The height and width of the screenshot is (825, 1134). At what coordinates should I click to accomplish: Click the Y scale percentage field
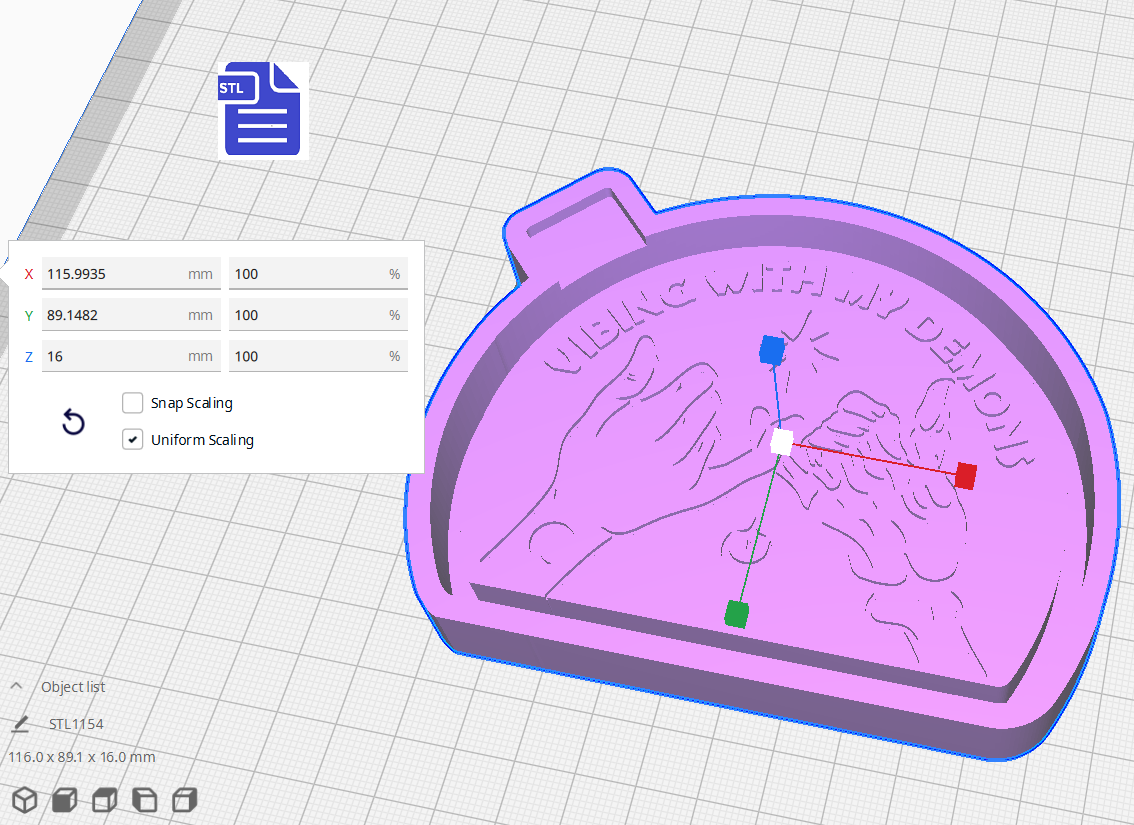(318, 314)
